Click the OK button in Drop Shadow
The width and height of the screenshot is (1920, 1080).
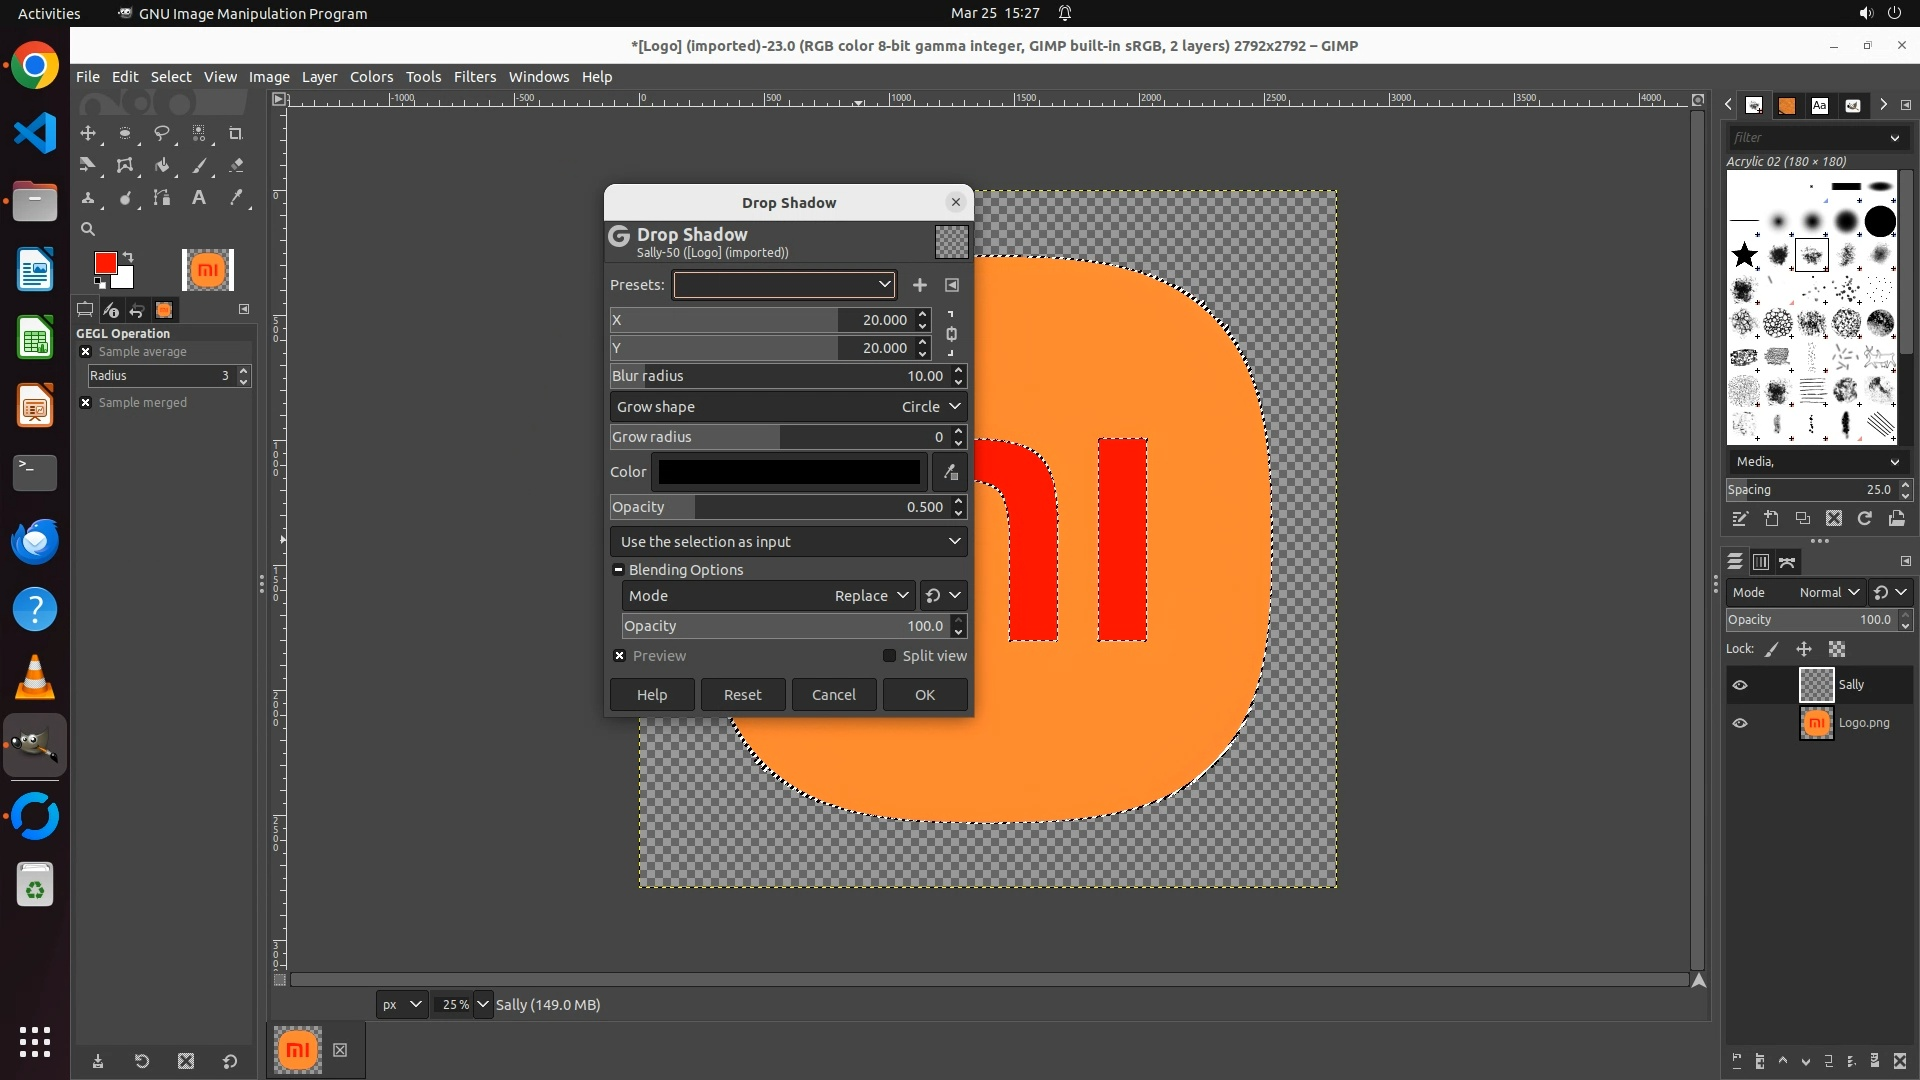[x=924, y=695]
